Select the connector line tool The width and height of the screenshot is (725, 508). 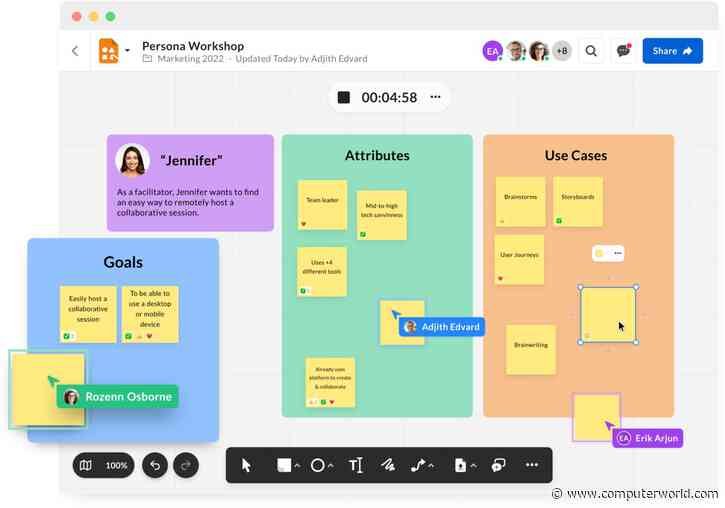pos(418,465)
